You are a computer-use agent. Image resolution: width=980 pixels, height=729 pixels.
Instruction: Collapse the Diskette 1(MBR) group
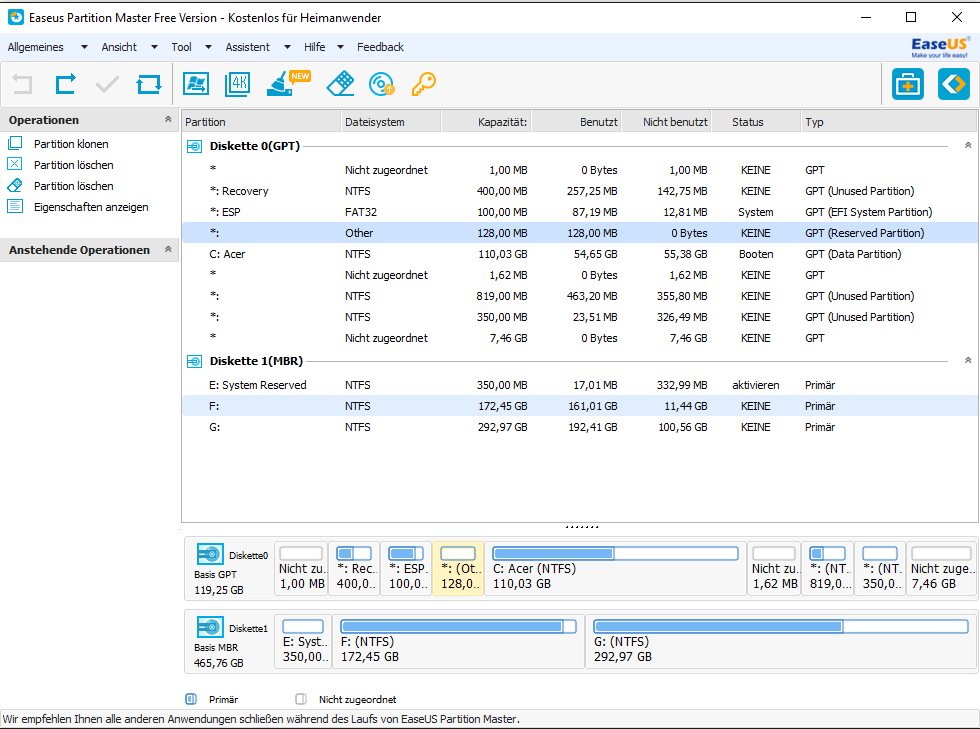point(968,360)
